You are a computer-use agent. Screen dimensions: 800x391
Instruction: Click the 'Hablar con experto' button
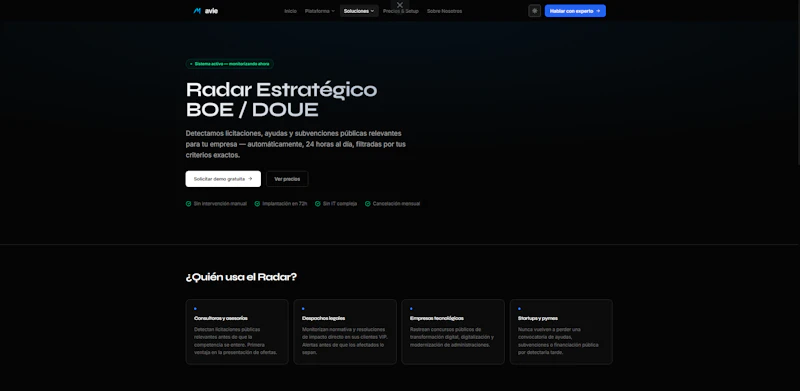pyautogui.click(x=575, y=11)
